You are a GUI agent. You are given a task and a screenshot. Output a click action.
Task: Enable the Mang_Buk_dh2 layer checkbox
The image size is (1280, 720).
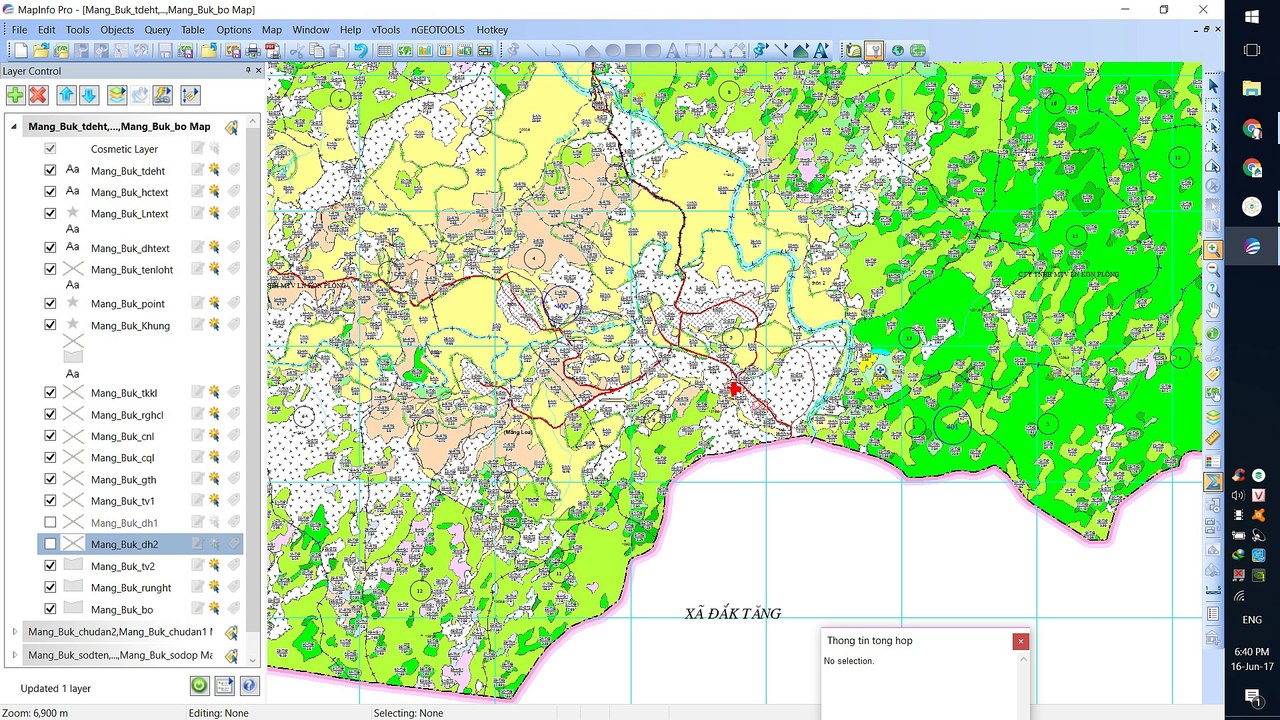(x=50, y=544)
